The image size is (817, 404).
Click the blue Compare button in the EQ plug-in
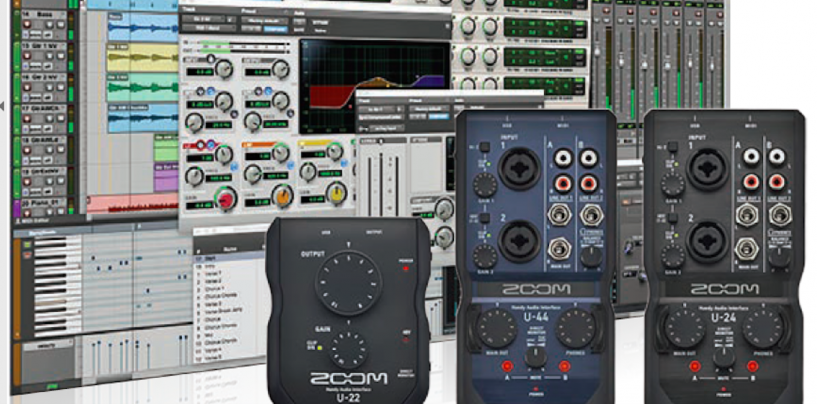click(276, 30)
